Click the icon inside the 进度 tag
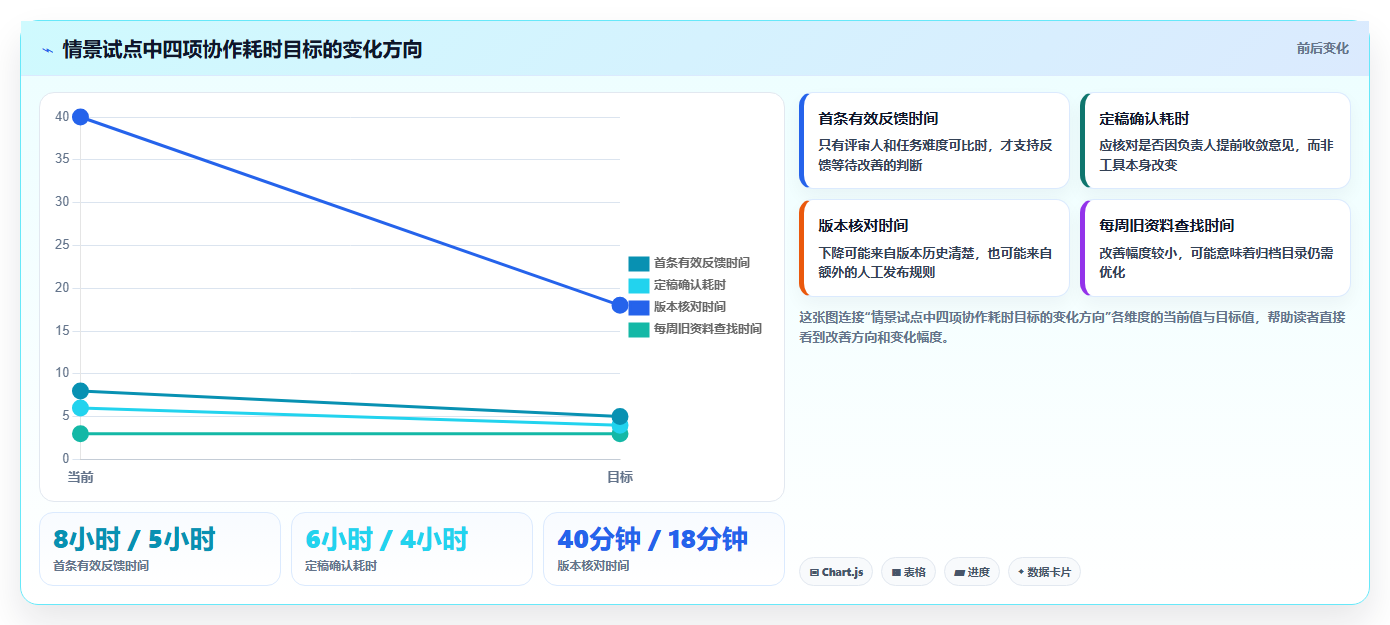Viewport: 1390px width, 625px height. click(959, 573)
